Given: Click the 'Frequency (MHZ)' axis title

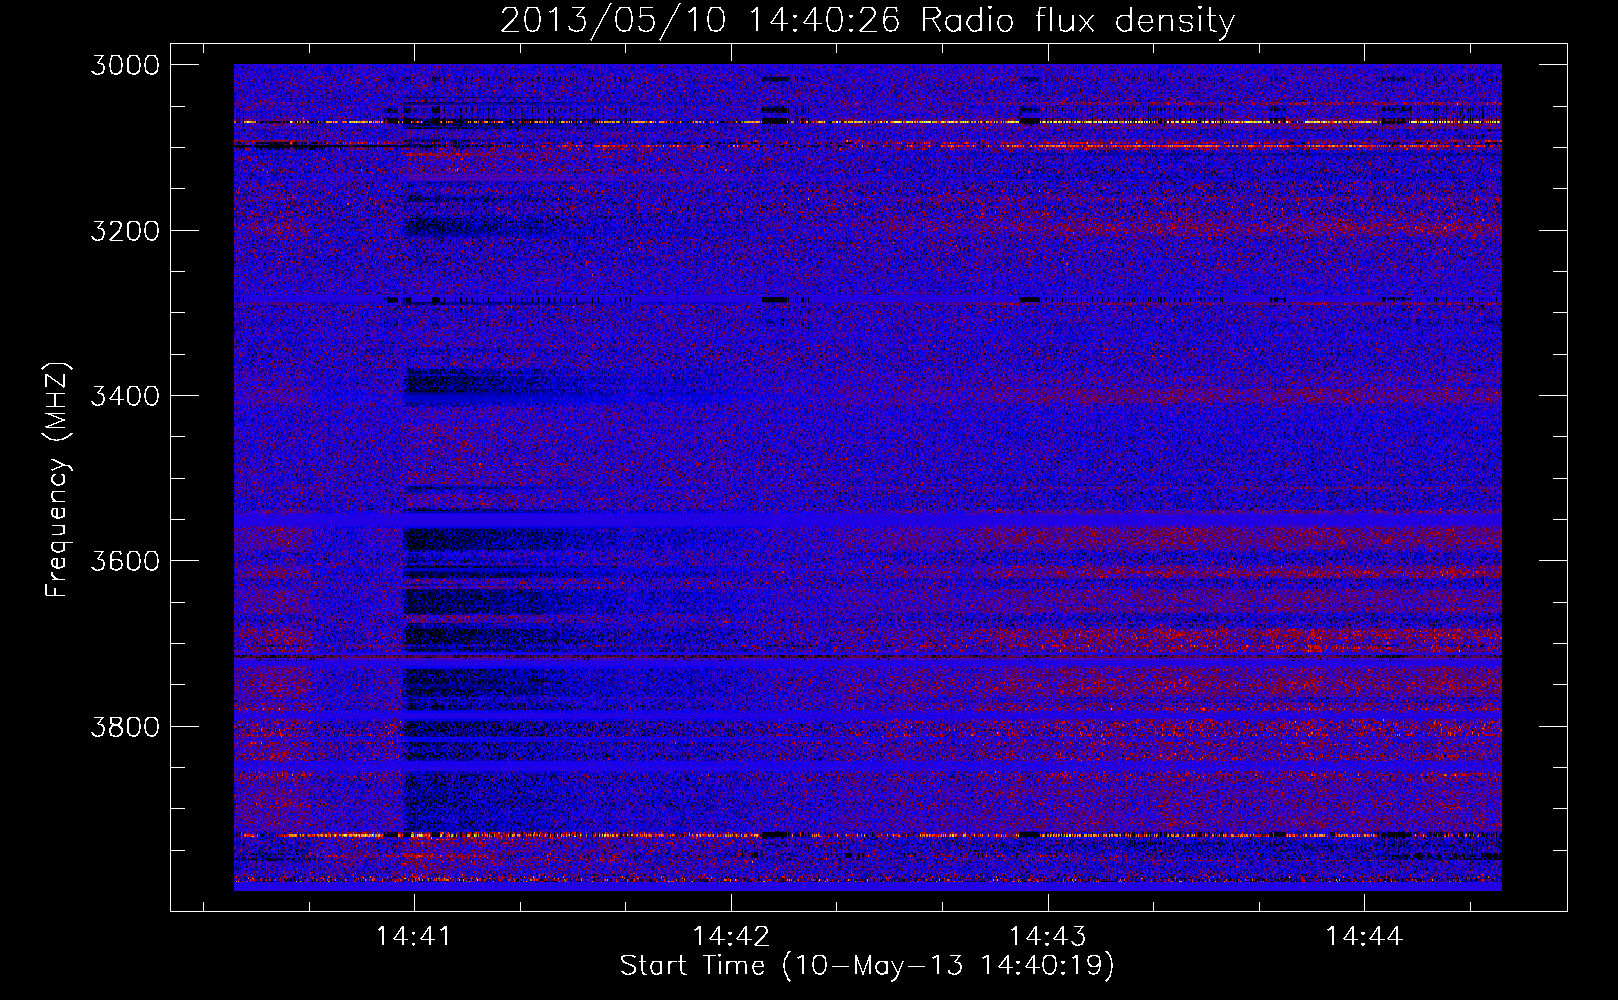Looking at the screenshot, I should (57, 480).
